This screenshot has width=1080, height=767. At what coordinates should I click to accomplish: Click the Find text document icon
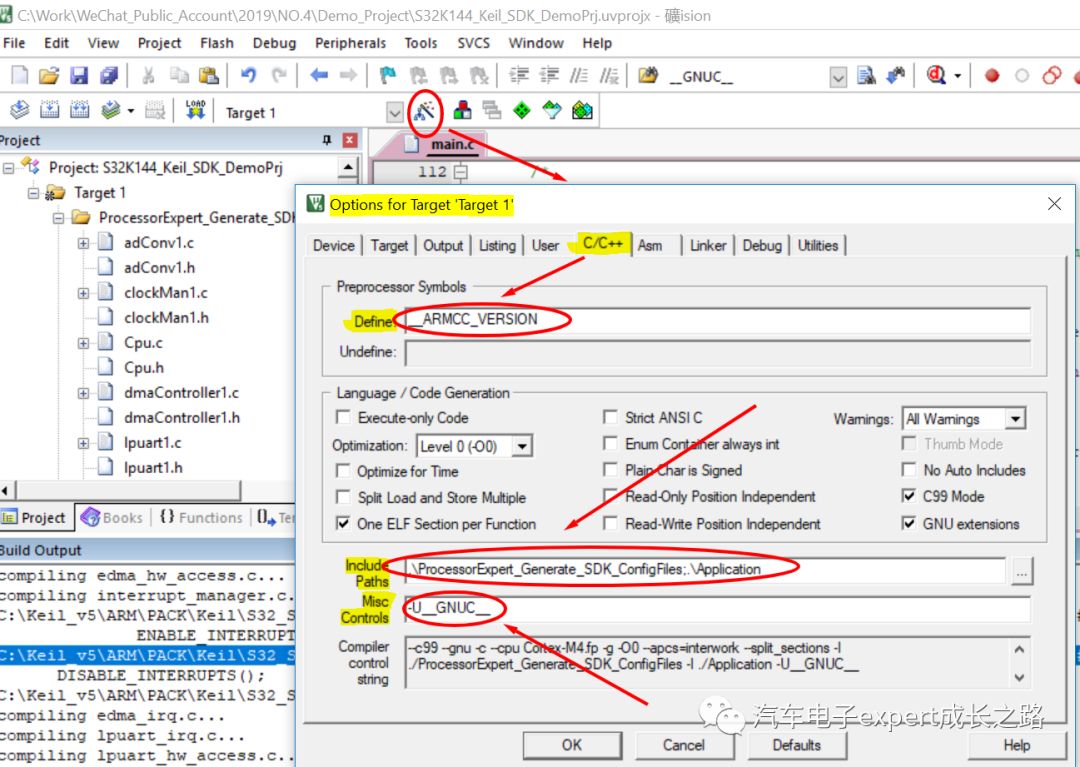(866, 76)
